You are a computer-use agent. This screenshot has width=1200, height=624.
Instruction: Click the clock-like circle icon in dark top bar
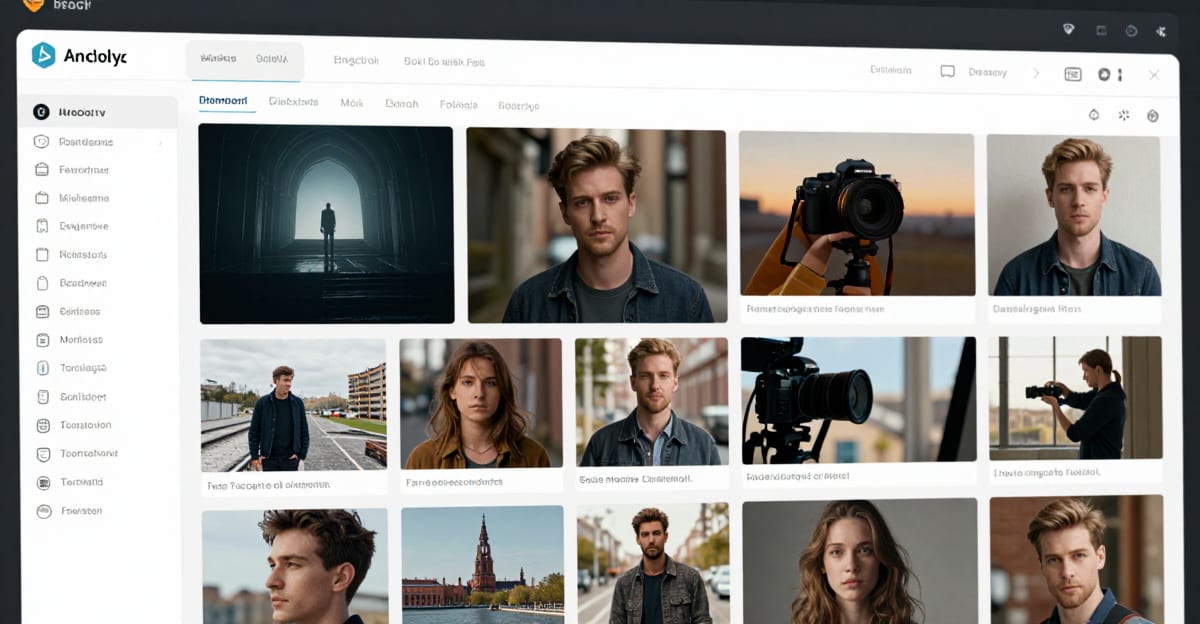(1131, 31)
